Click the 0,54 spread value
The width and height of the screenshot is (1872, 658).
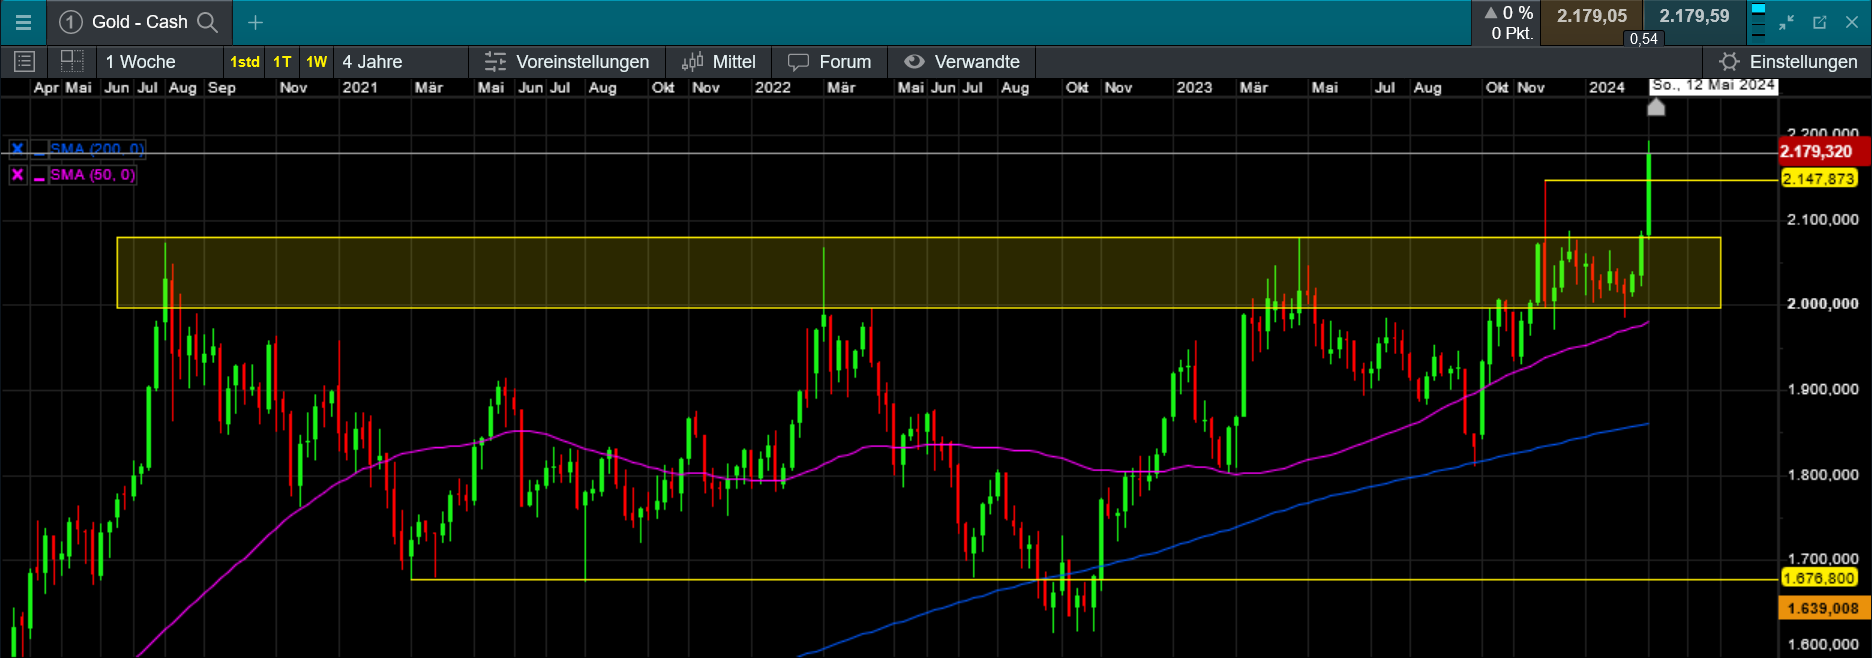point(1643,39)
